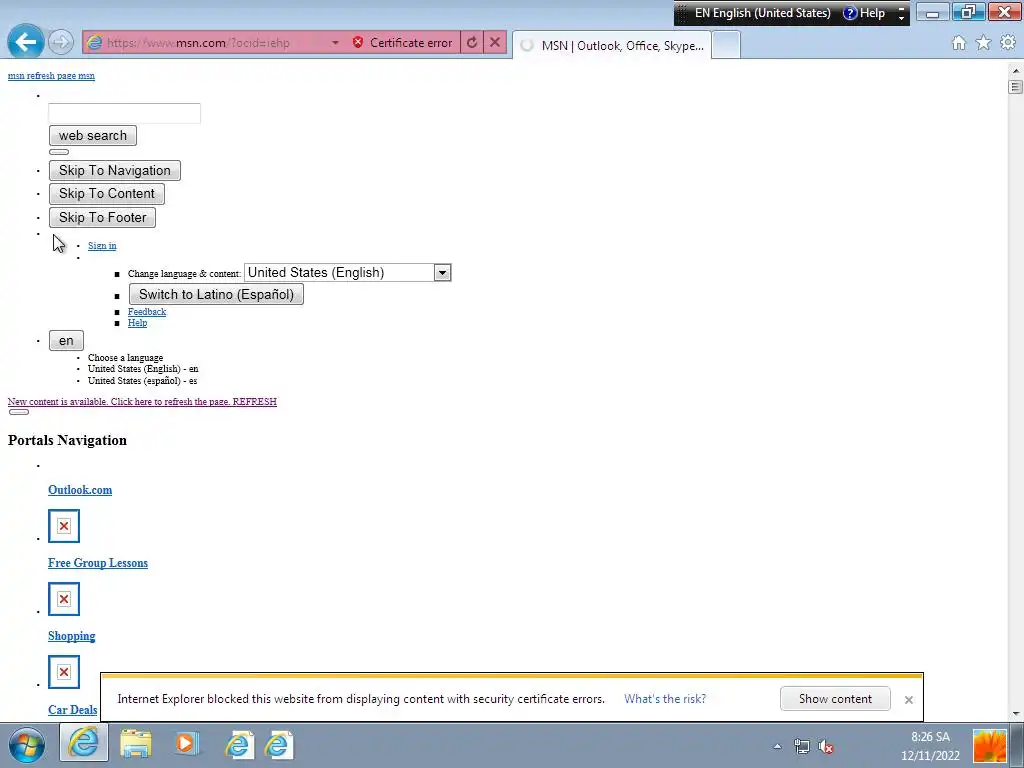Click the vertical scrollbar thumb
This screenshot has width=1024, height=768.
(1016, 86)
